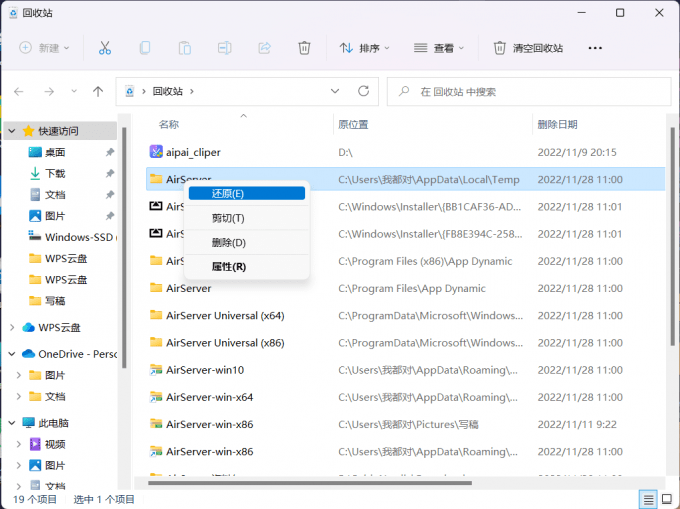Viewport: 680px width, 509px height.
Task: Expand the WPS云盘 cloud tree node
Action: tap(12, 327)
